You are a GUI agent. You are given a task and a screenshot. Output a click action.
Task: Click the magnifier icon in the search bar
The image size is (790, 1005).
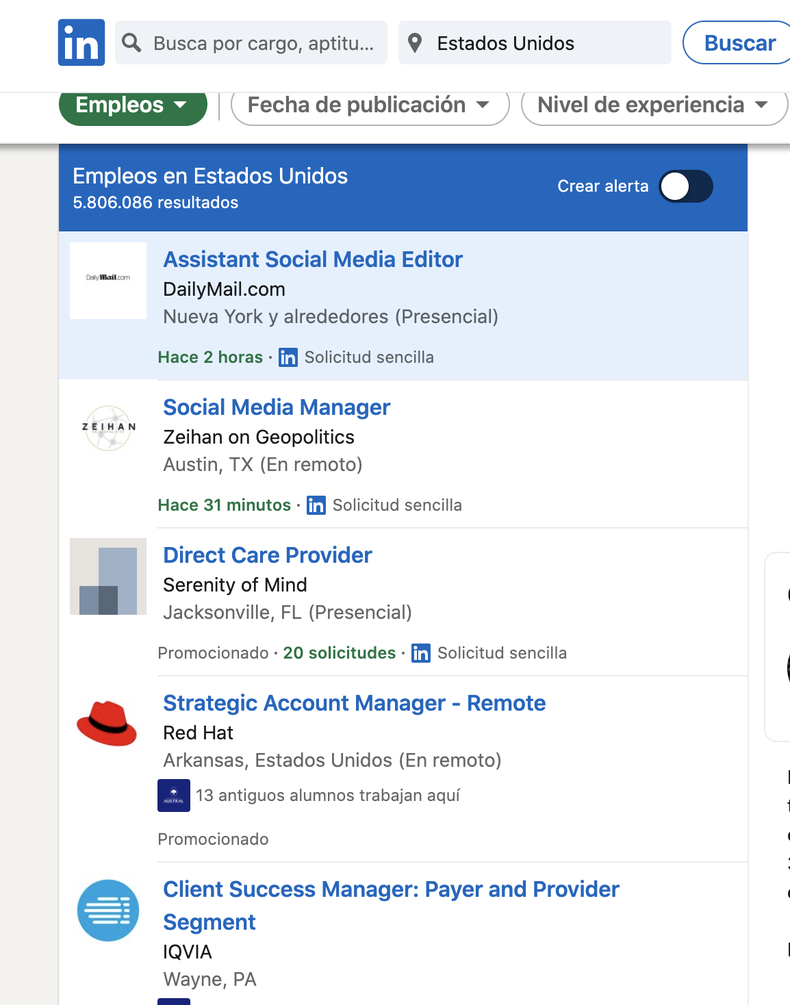pos(131,42)
